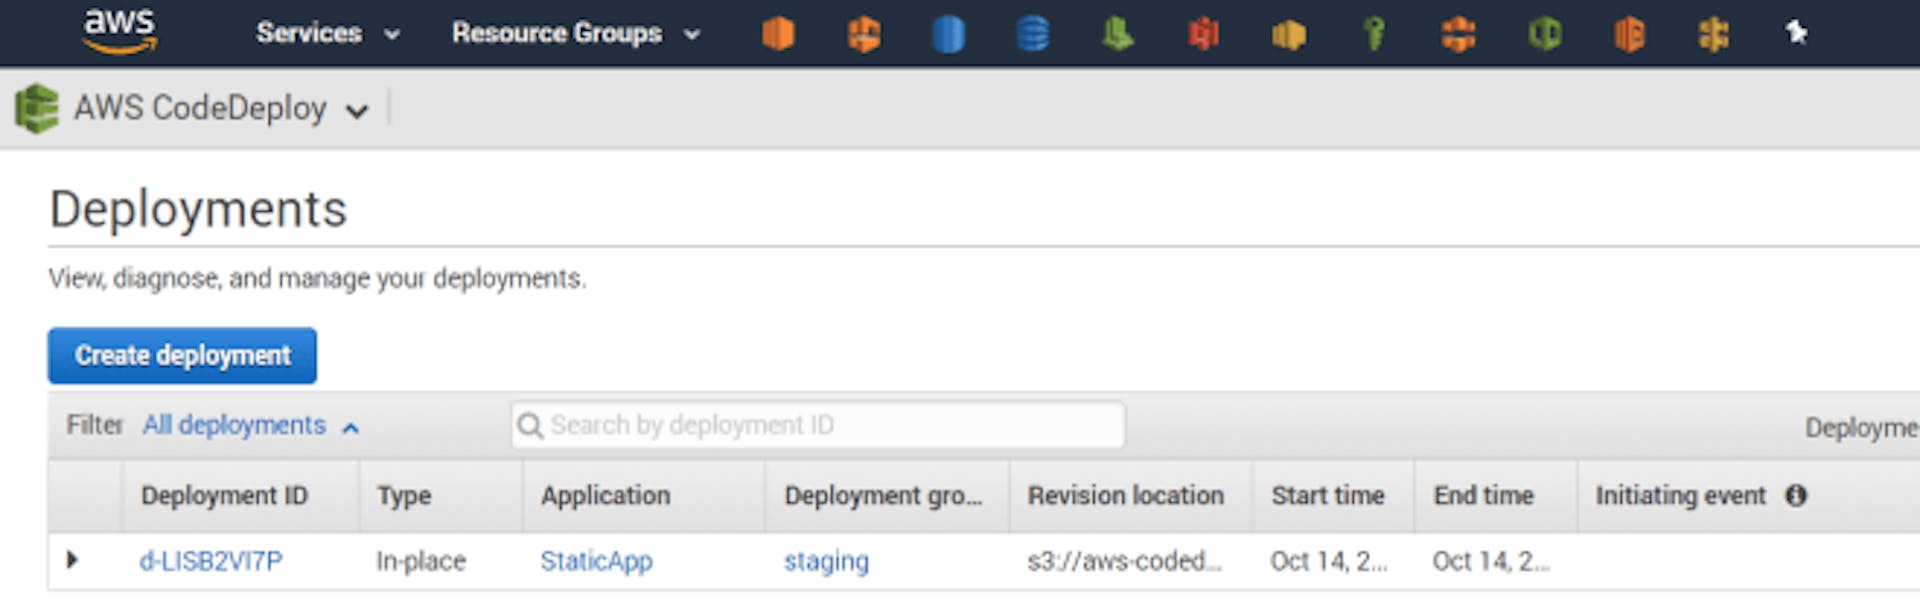Focus the Search by deployment ID field
The image size is (1920, 615).
point(818,425)
